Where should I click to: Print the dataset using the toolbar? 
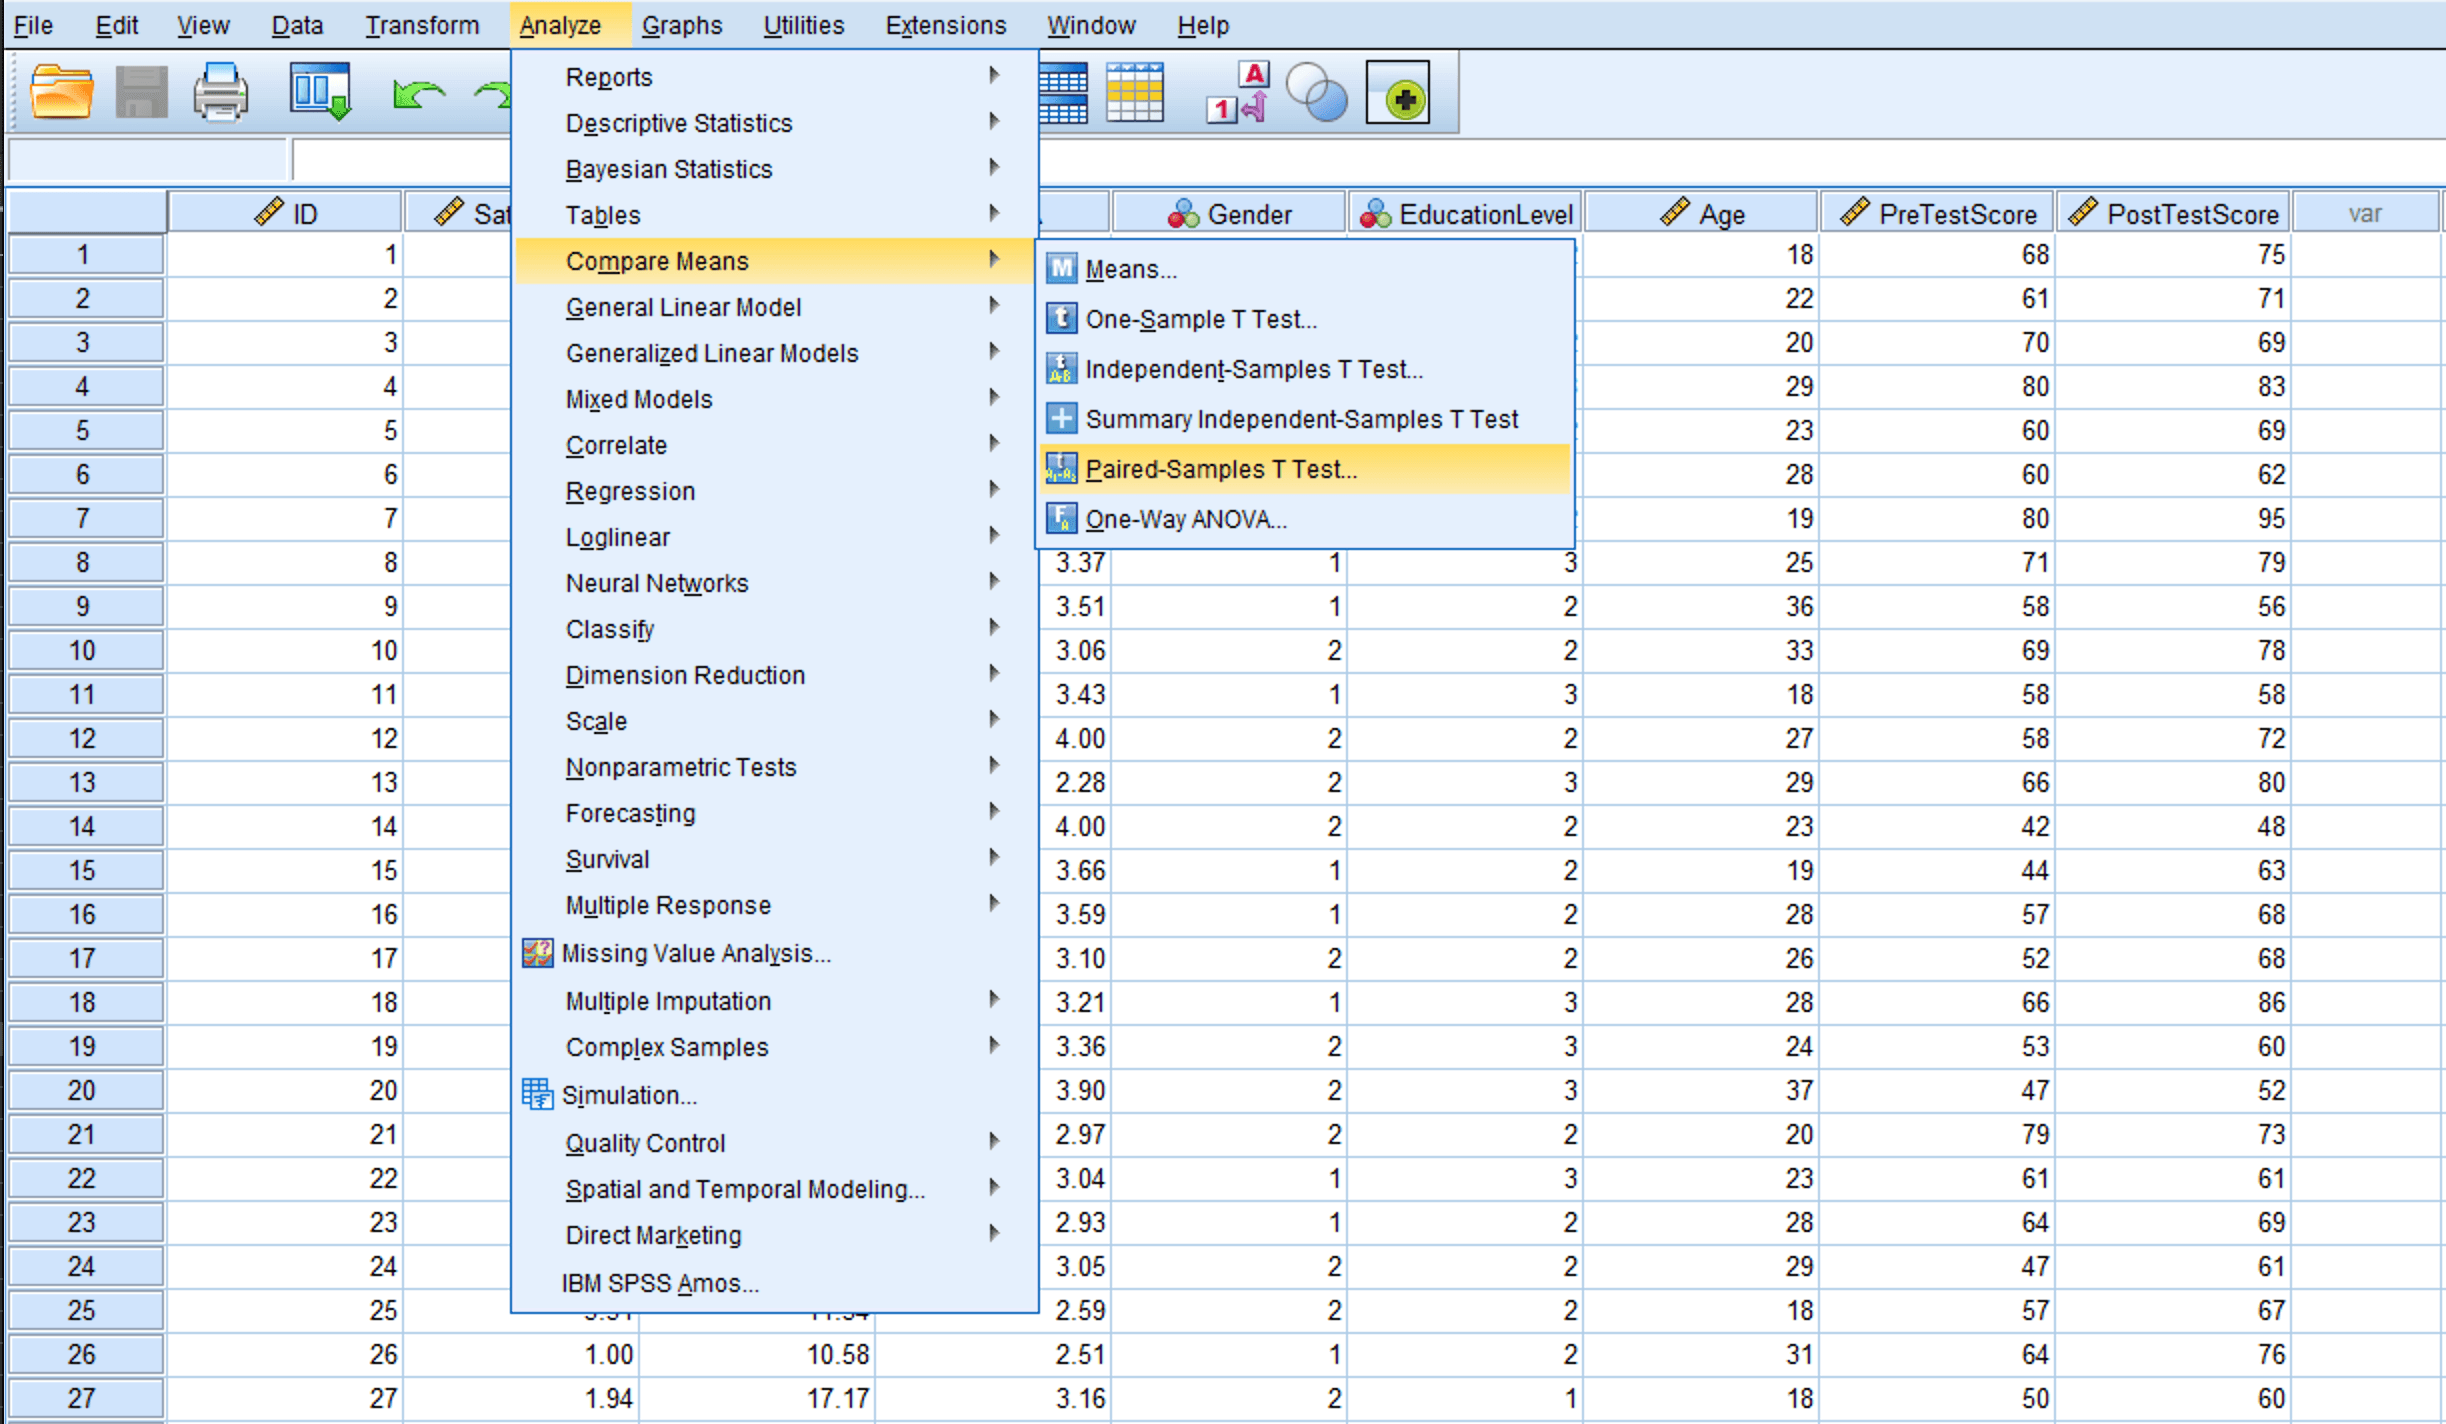tap(219, 91)
